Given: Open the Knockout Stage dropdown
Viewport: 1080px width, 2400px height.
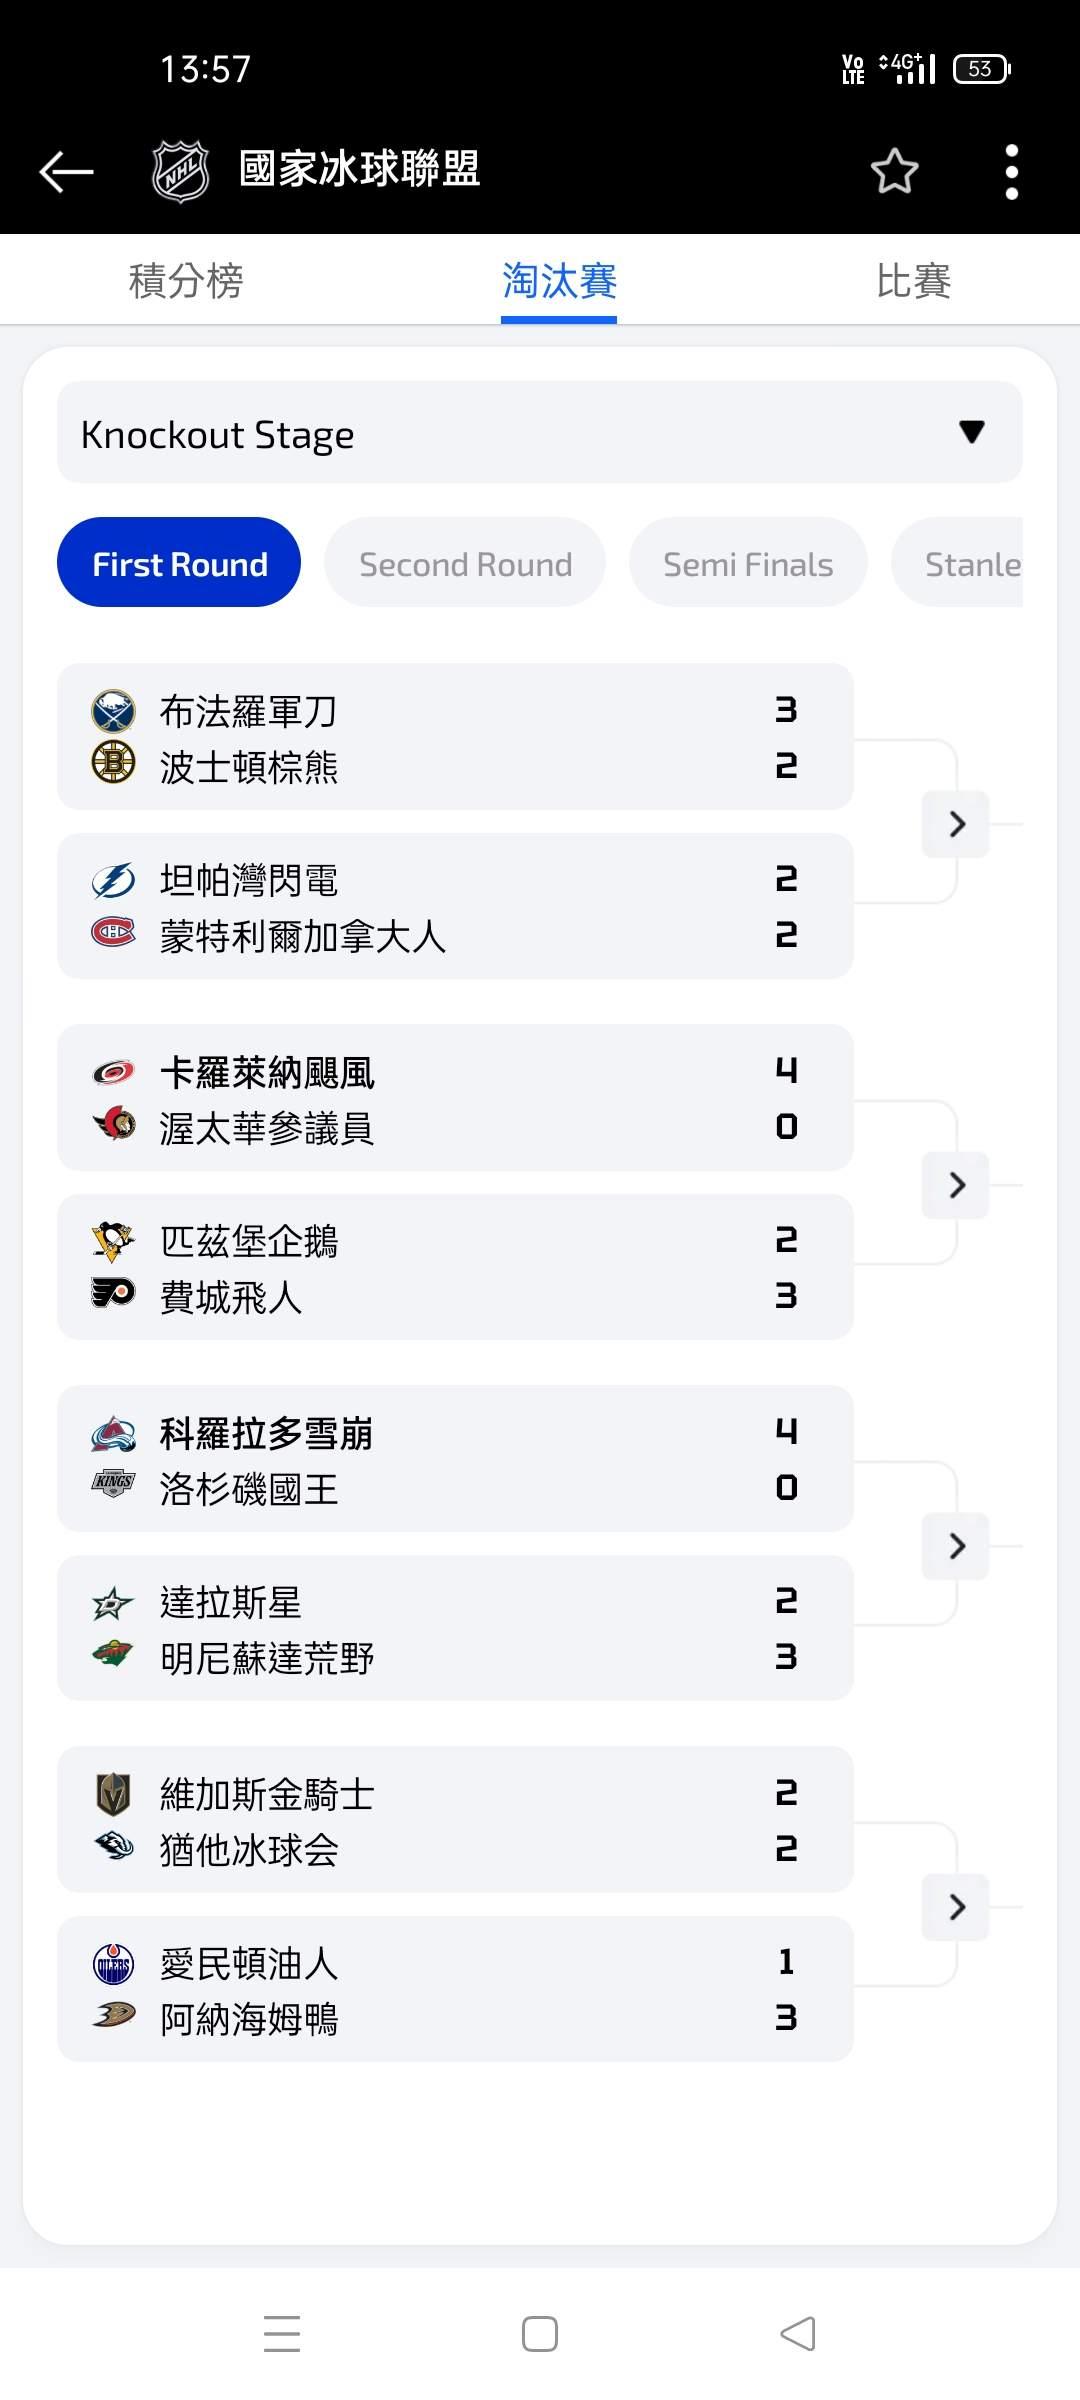Looking at the screenshot, I should 540,433.
